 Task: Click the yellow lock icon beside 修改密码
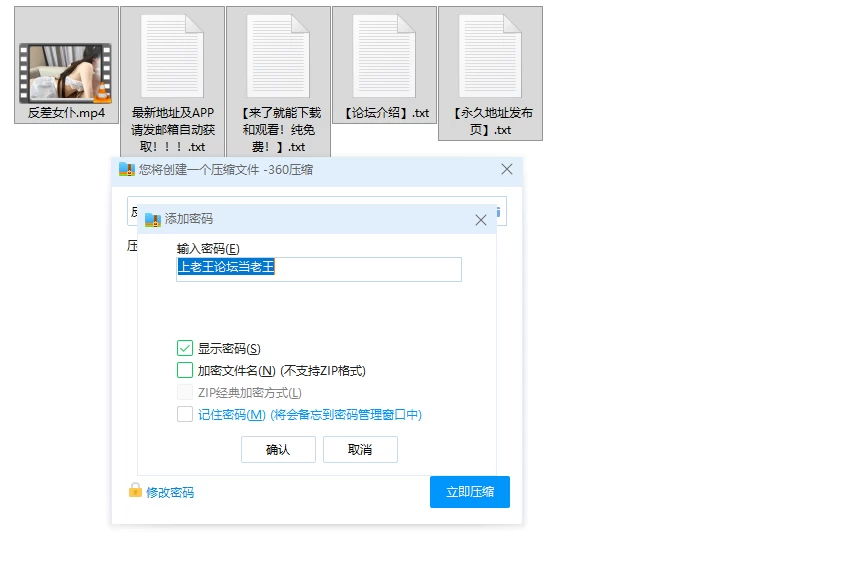pyautogui.click(x=135, y=490)
